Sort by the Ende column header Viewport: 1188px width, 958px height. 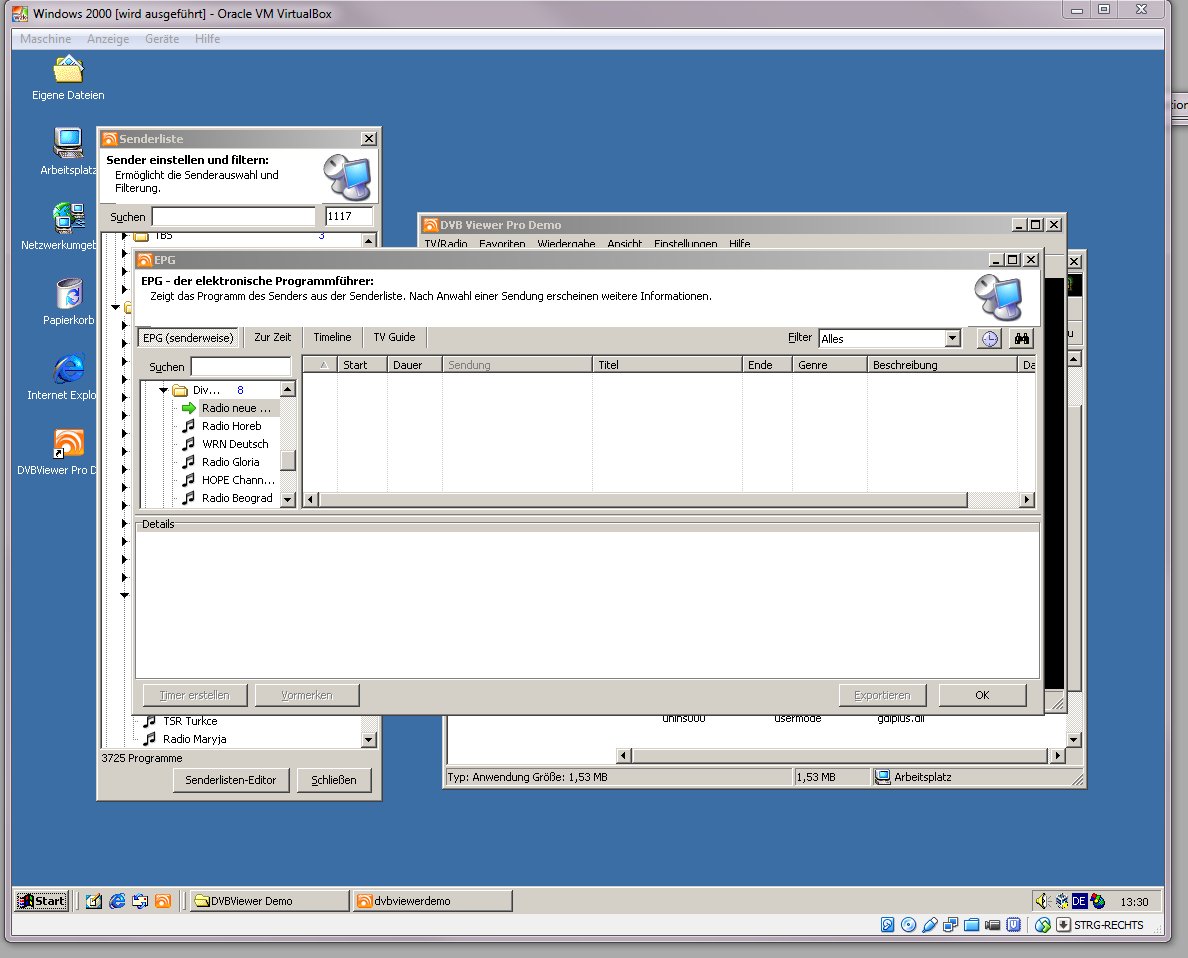pos(767,365)
